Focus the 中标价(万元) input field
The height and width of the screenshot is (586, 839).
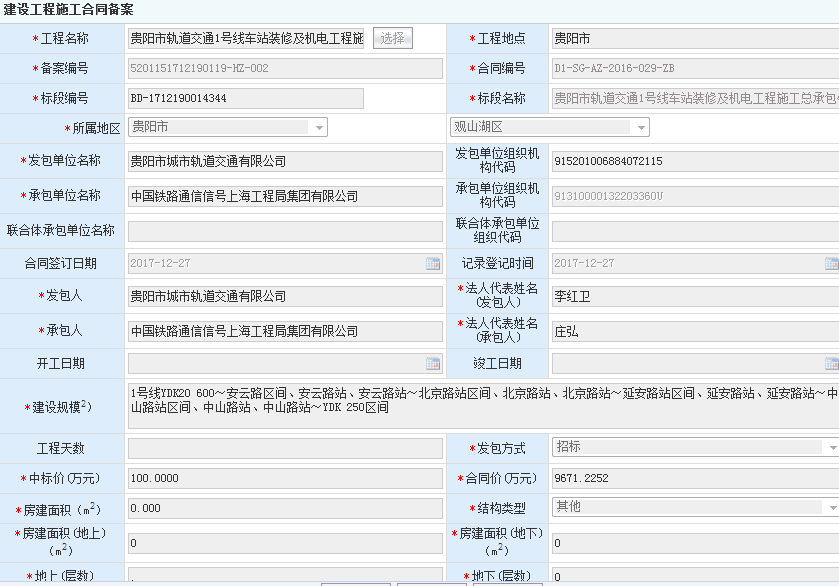click(284, 479)
